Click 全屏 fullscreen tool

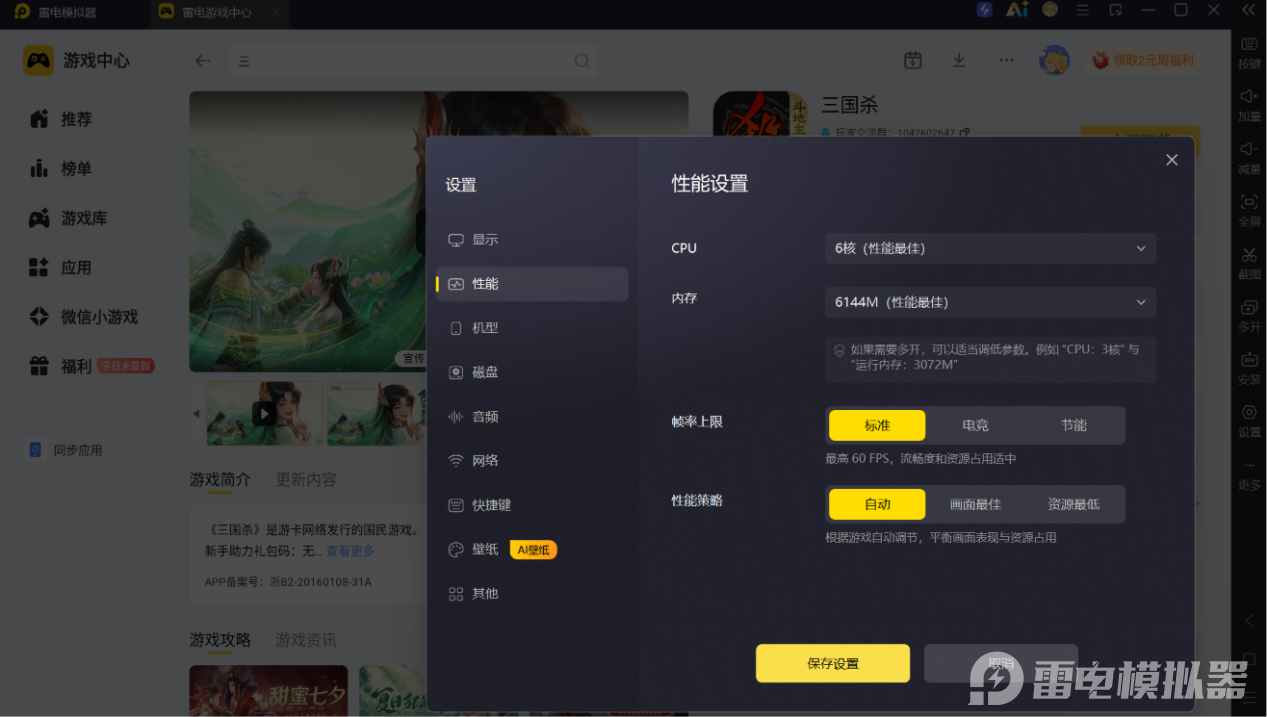pos(1249,210)
